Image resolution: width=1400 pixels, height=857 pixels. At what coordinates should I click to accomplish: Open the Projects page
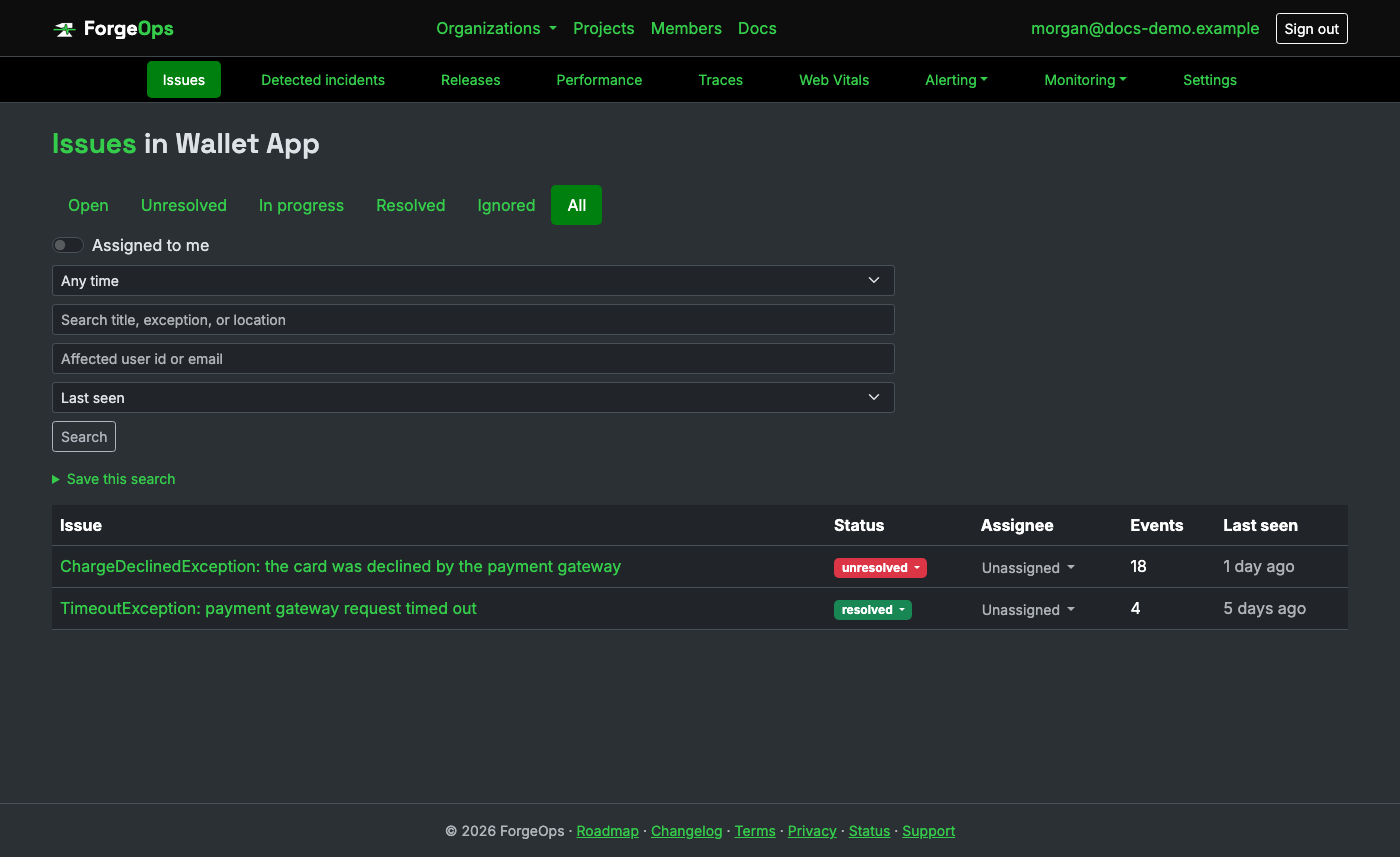[x=604, y=28]
